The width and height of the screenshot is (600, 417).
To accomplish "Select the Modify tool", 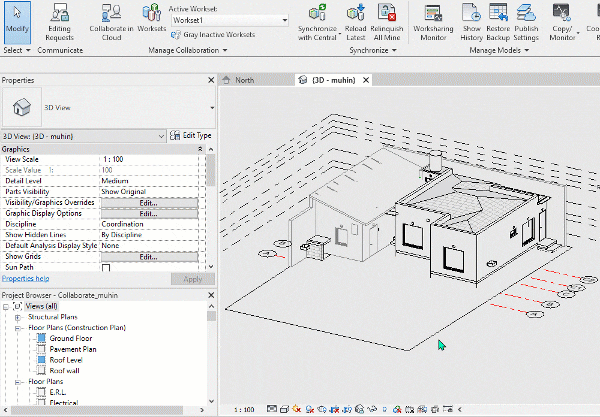I will click(x=17, y=22).
